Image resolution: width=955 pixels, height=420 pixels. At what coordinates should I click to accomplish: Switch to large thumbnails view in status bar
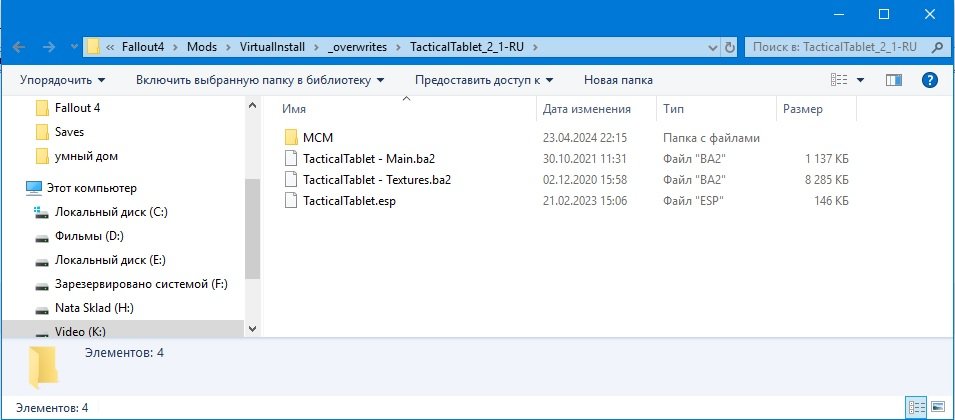click(939, 407)
